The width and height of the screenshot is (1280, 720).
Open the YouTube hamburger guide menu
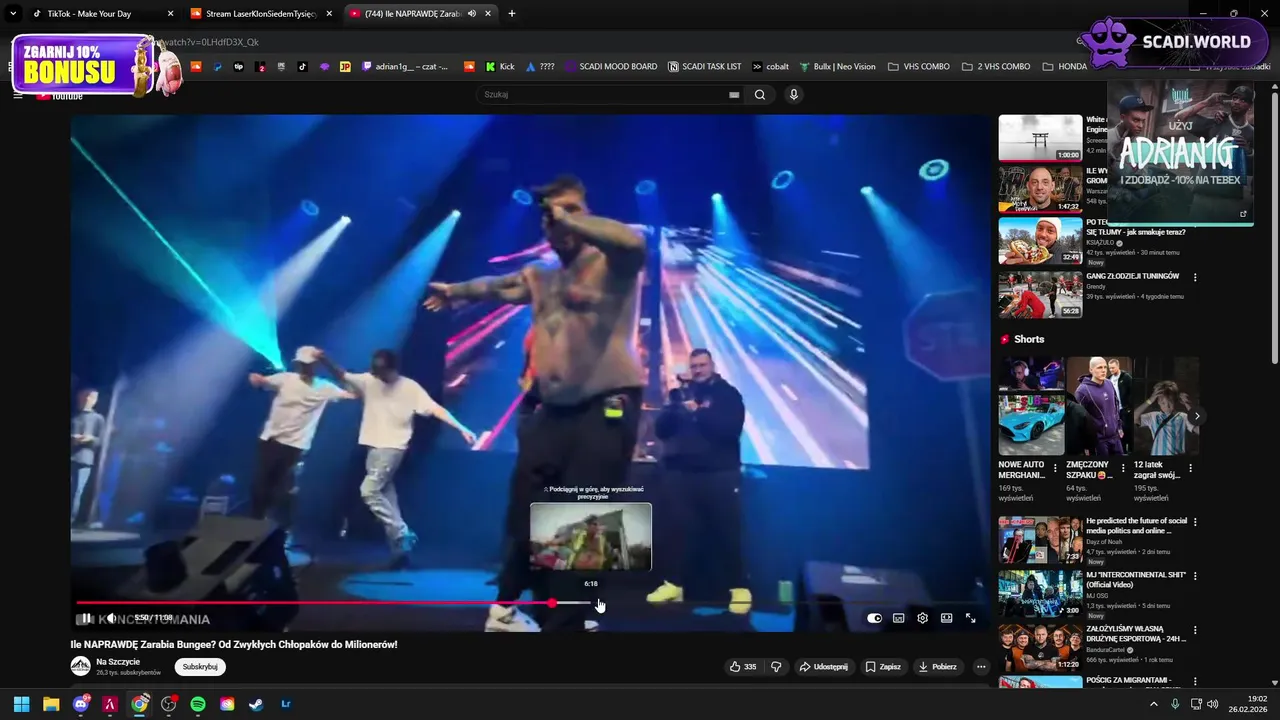tap(18, 95)
